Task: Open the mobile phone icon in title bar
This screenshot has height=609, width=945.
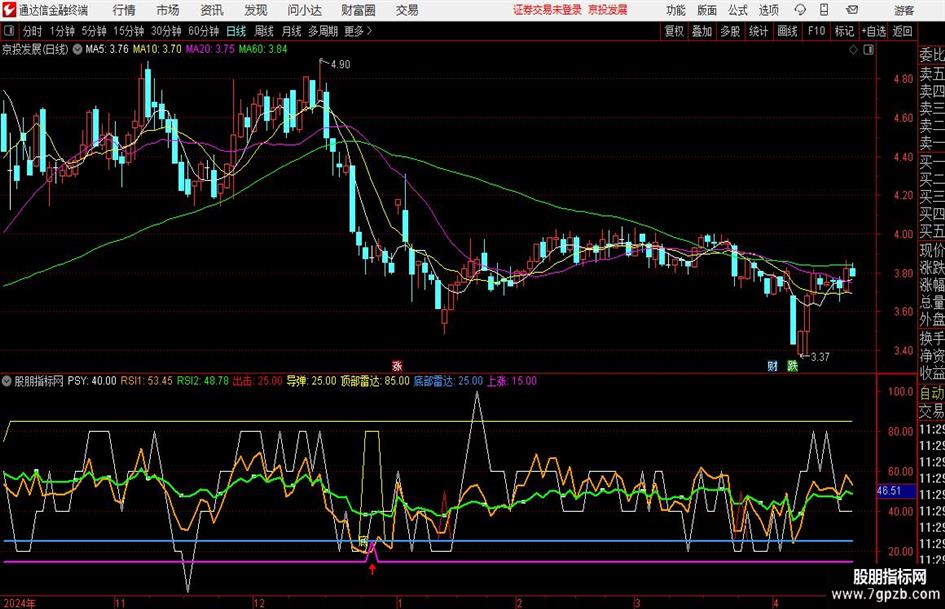Action: click(x=824, y=10)
